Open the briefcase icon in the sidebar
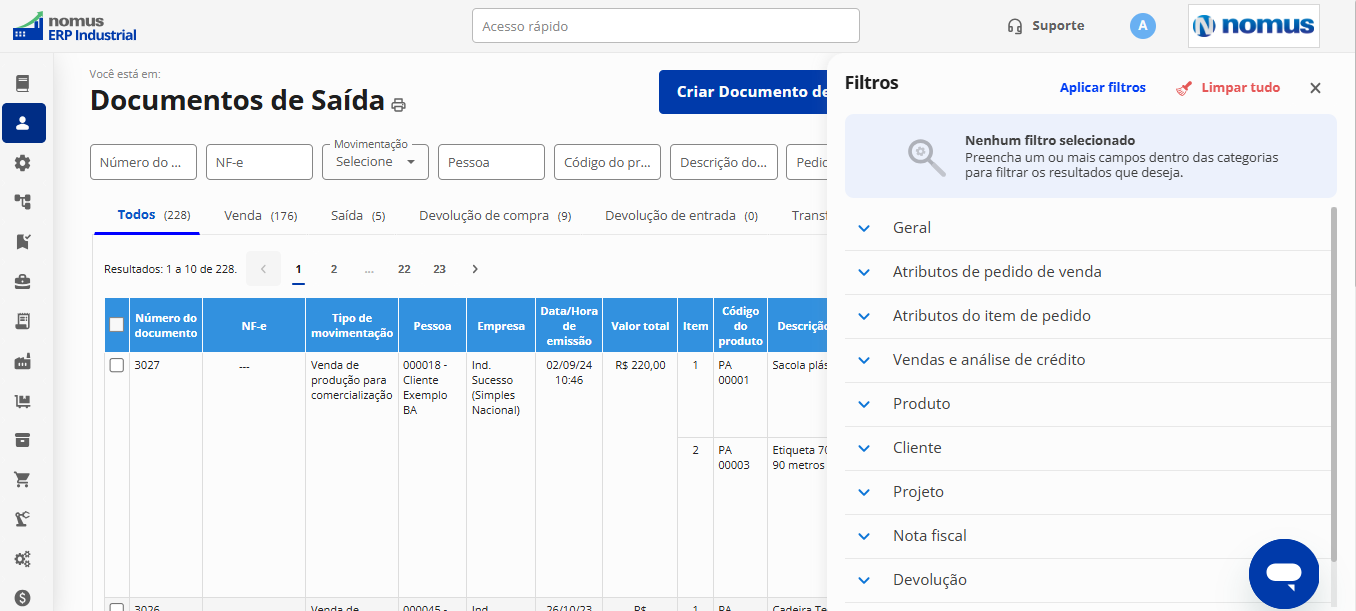 coord(22,282)
